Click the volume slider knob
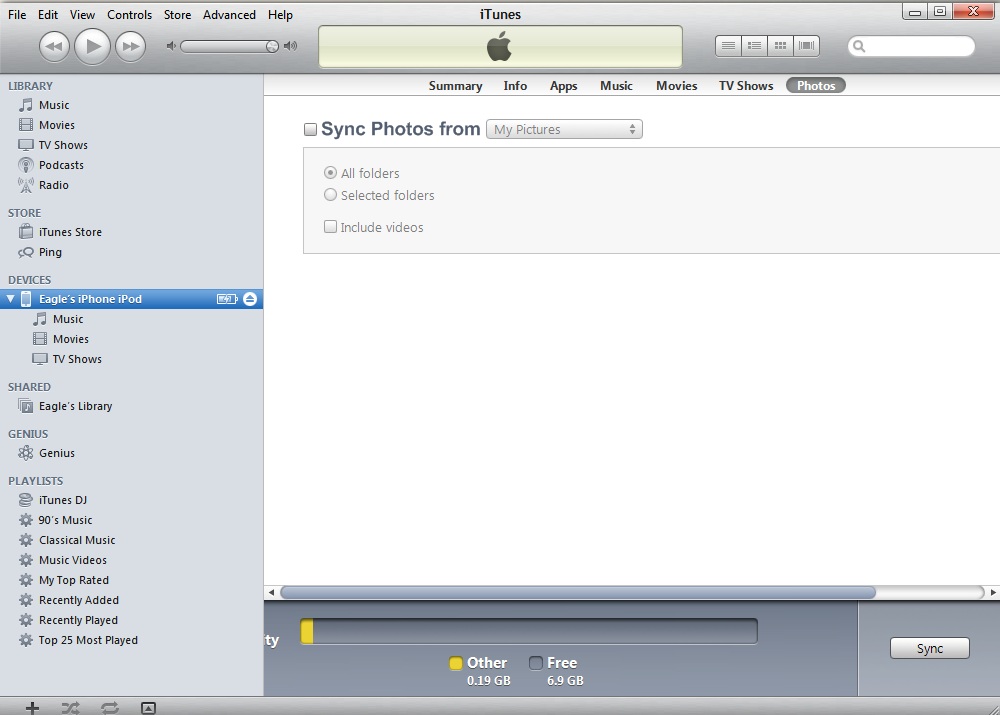This screenshot has width=1000, height=715. 272,46
